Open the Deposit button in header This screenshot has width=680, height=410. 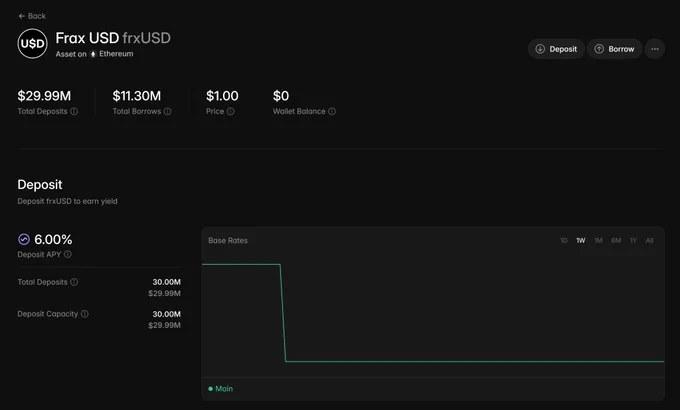[556, 49]
